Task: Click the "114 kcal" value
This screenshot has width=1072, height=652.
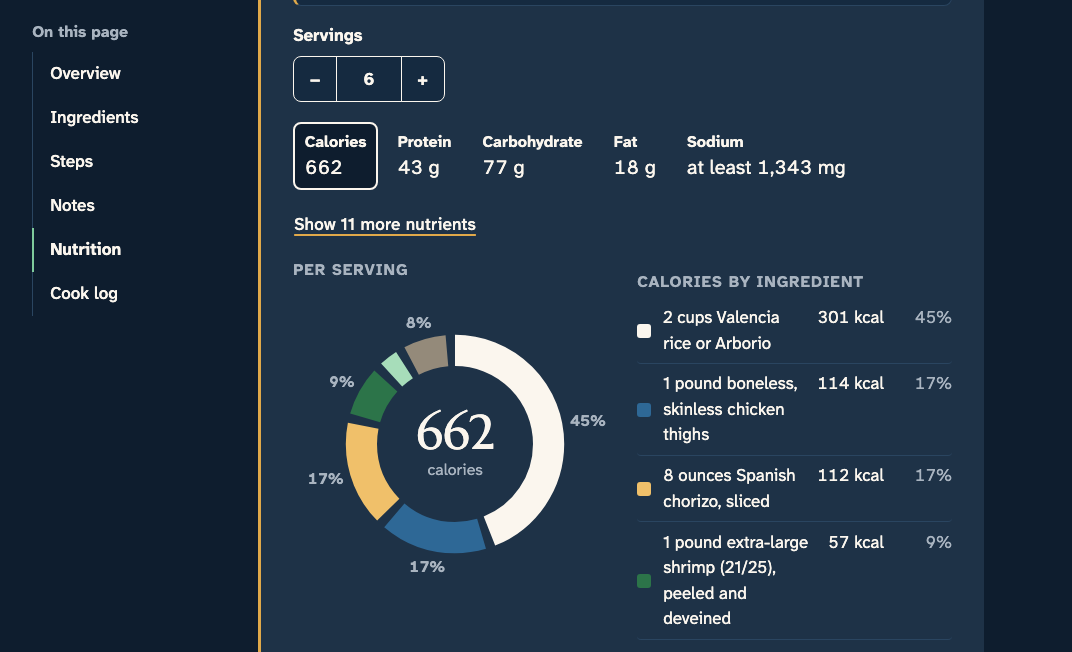Action: 850,383
